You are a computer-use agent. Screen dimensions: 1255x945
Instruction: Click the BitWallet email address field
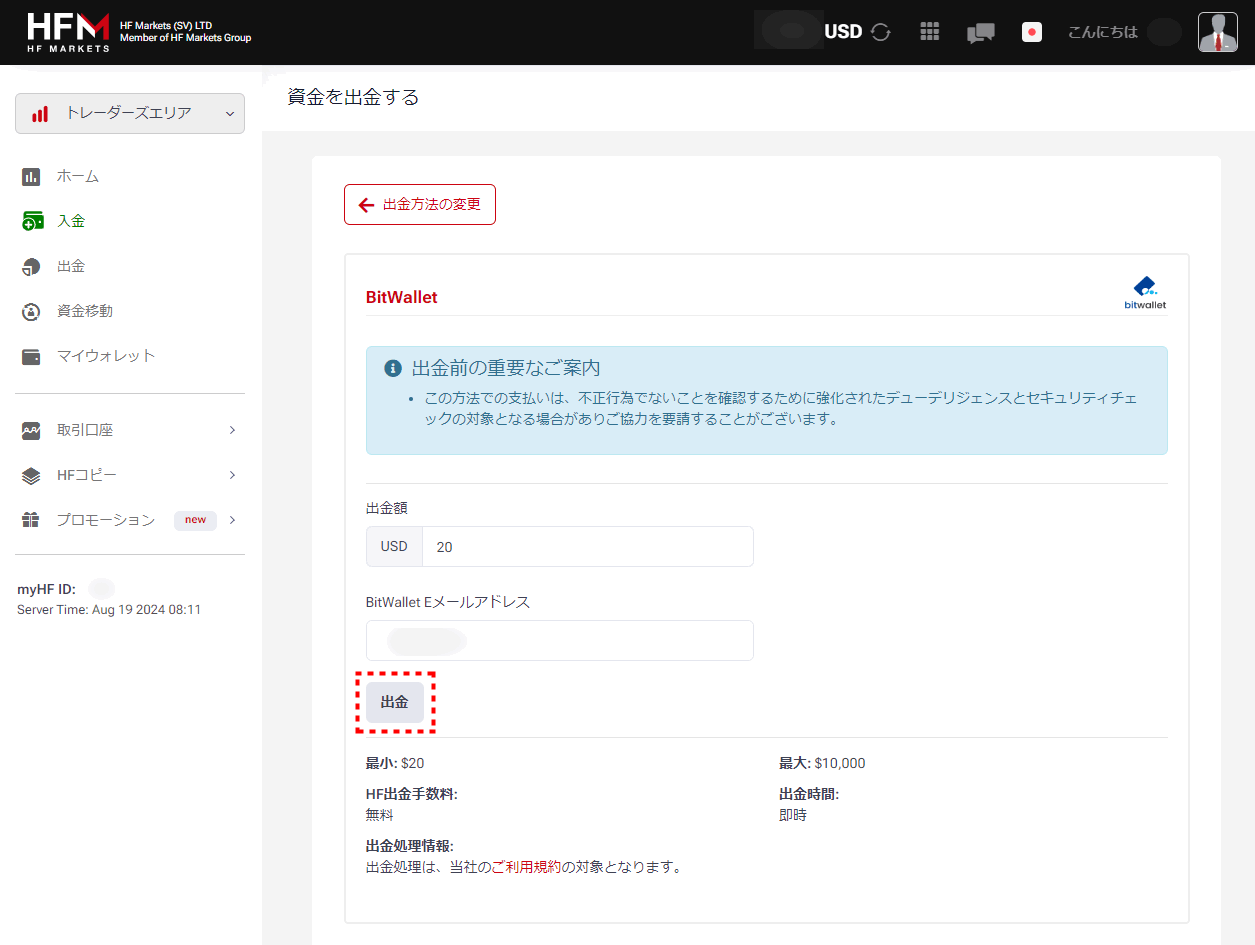(x=560, y=640)
